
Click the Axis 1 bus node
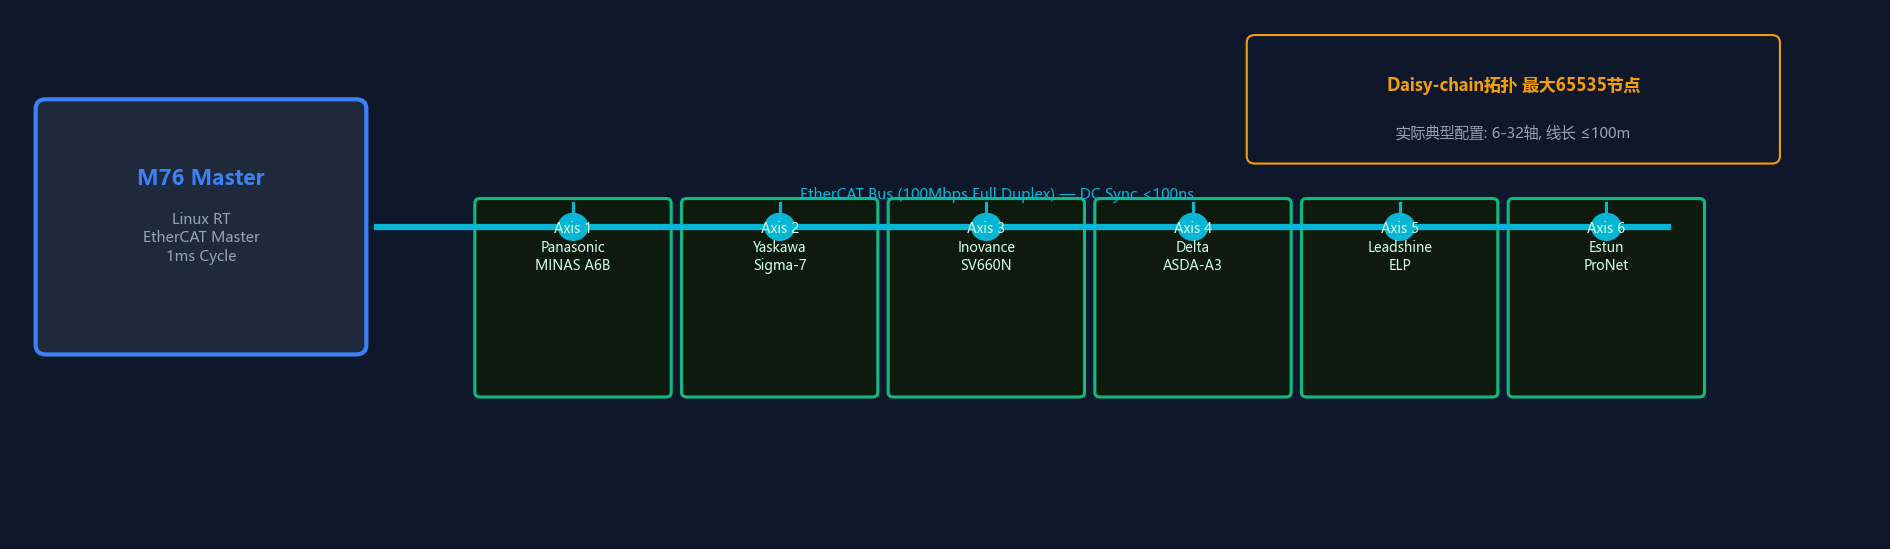click(x=573, y=227)
